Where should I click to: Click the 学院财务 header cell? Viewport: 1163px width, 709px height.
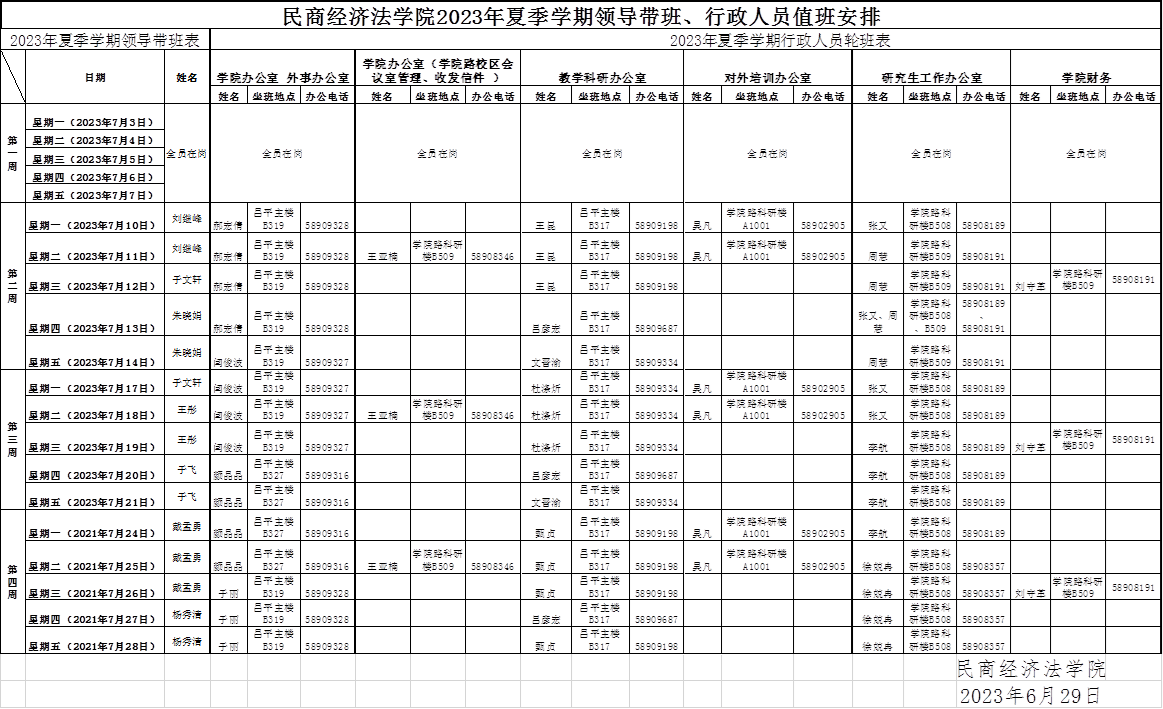pos(1086,77)
